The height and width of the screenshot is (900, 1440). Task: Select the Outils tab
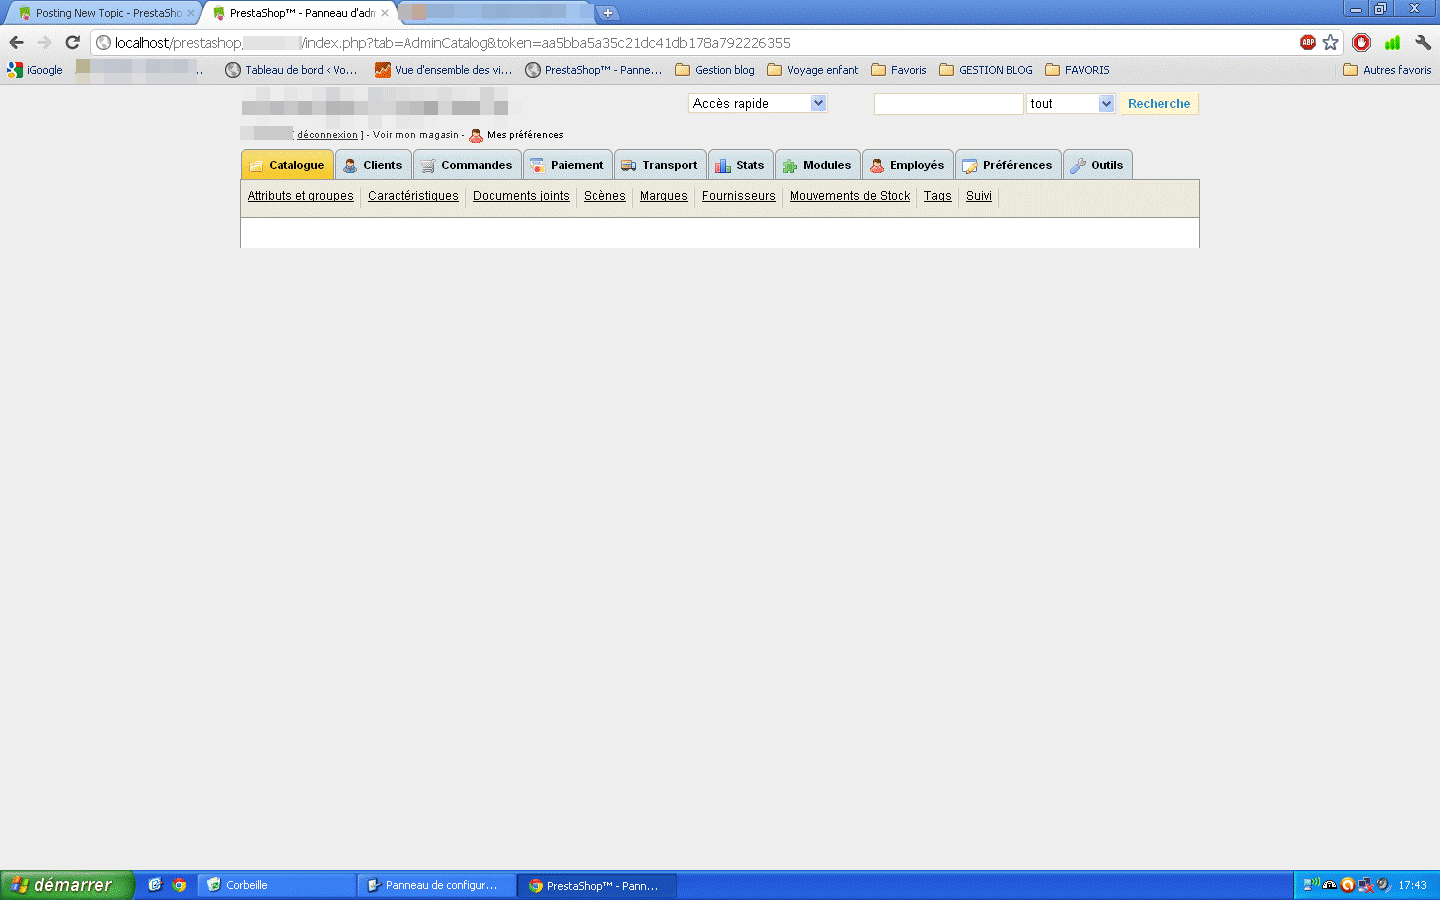[x=1097, y=165]
